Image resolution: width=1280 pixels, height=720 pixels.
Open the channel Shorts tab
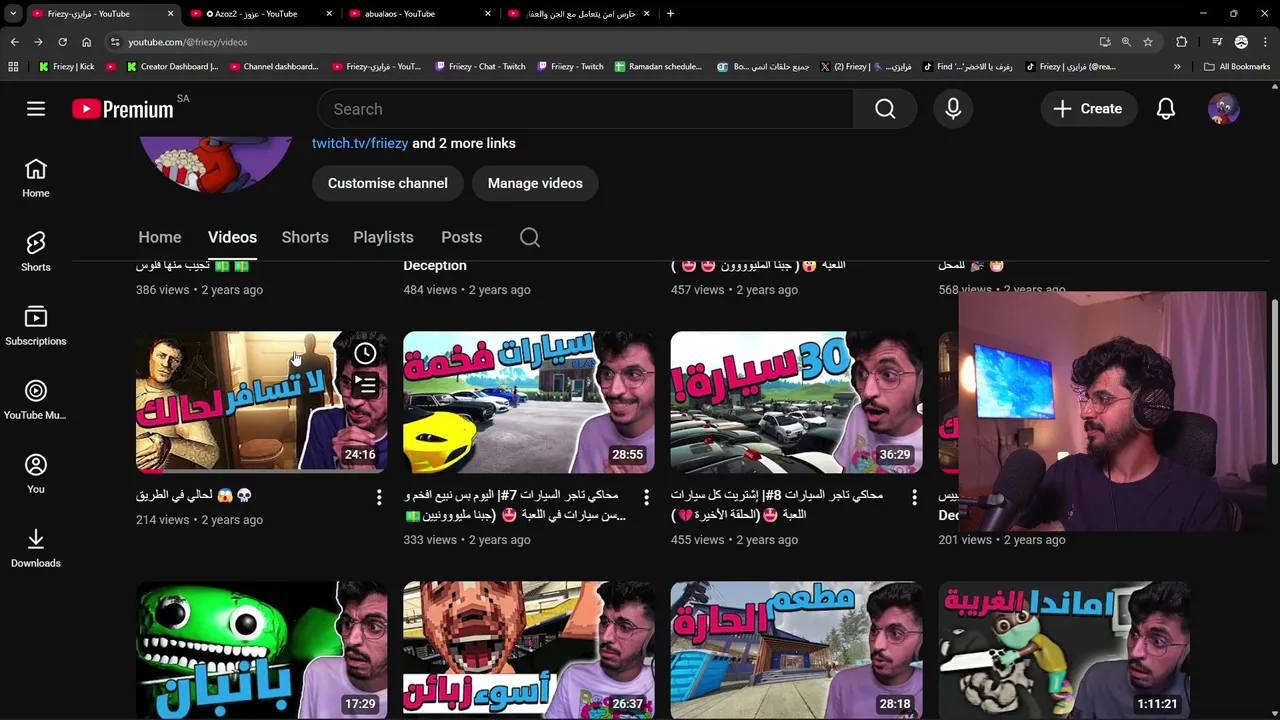click(x=305, y=237)
